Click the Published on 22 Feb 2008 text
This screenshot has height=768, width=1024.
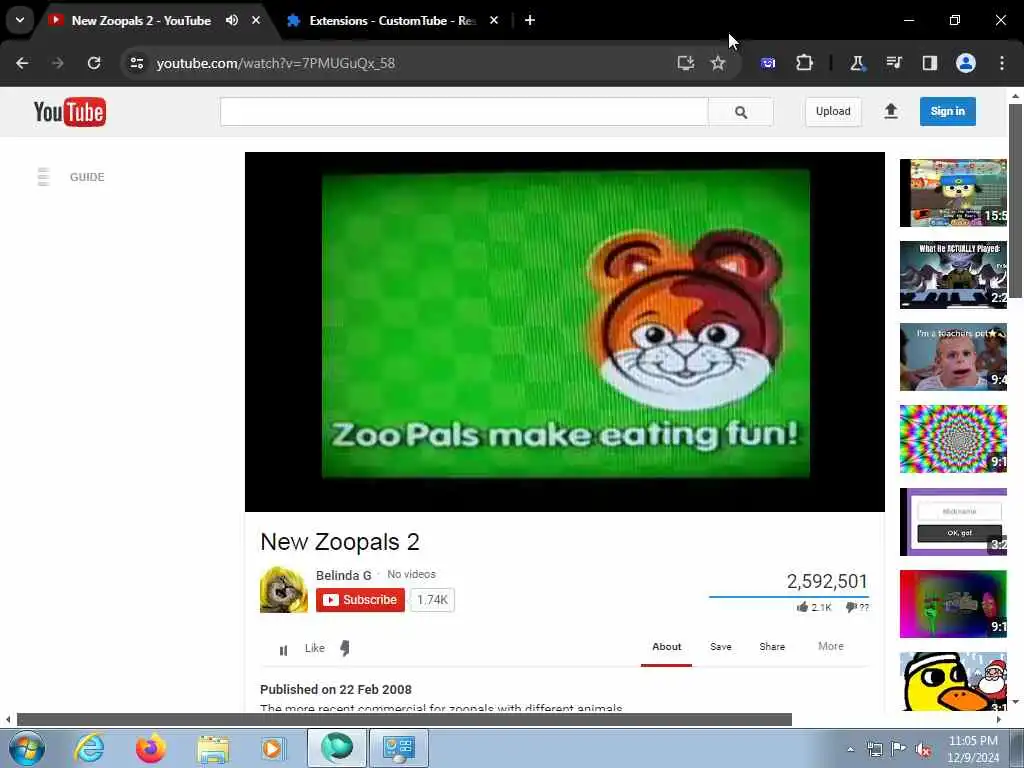tap(336, 690)
